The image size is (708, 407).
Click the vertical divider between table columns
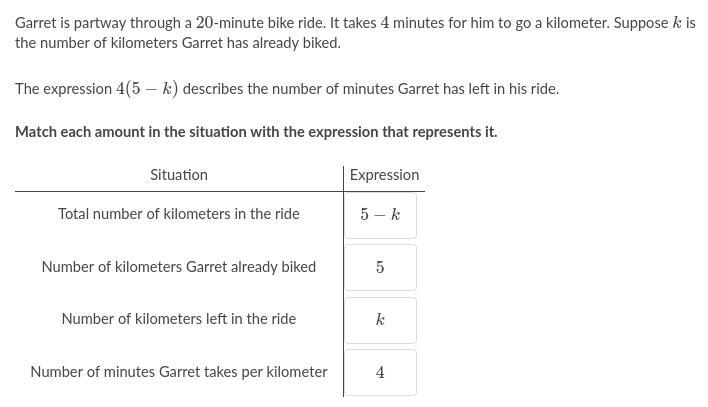click(x=344, y=281)
